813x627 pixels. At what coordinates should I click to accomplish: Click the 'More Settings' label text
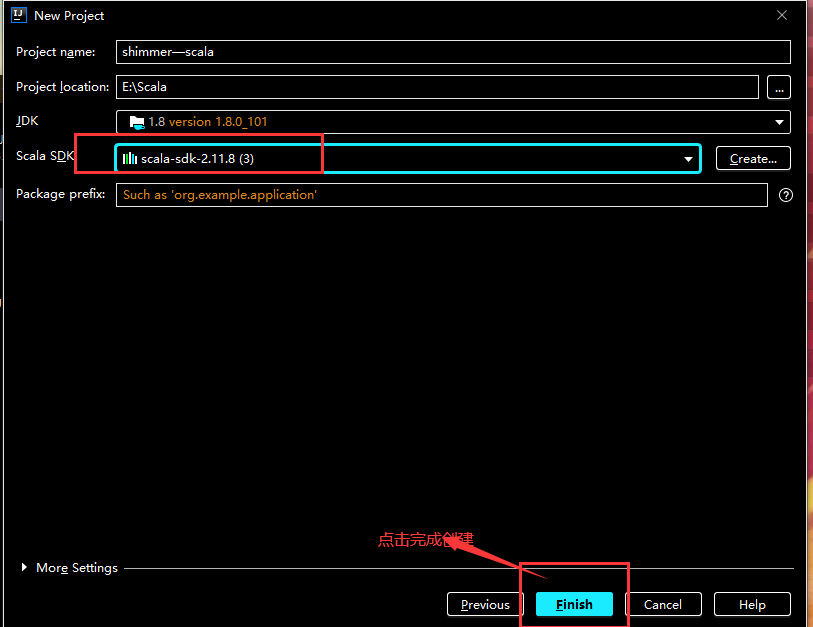click(x=77, y=568)
